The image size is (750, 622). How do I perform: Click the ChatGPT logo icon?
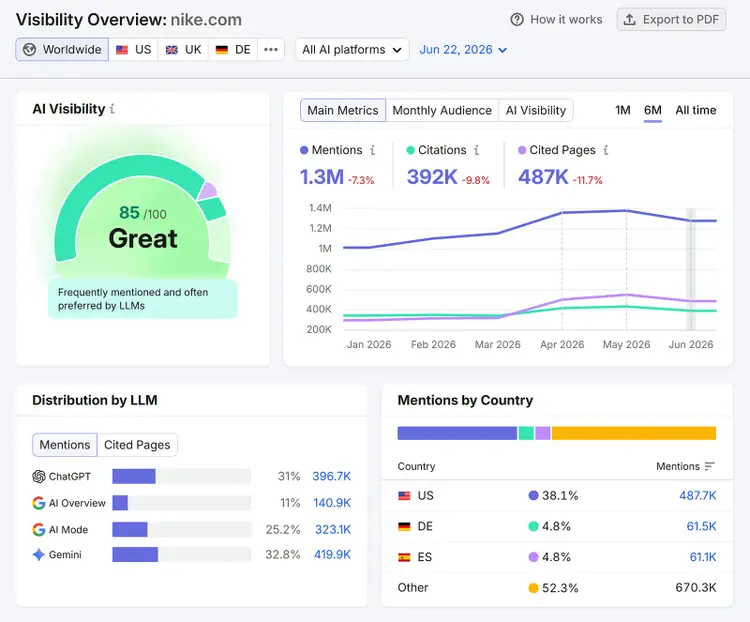[39, 477]
